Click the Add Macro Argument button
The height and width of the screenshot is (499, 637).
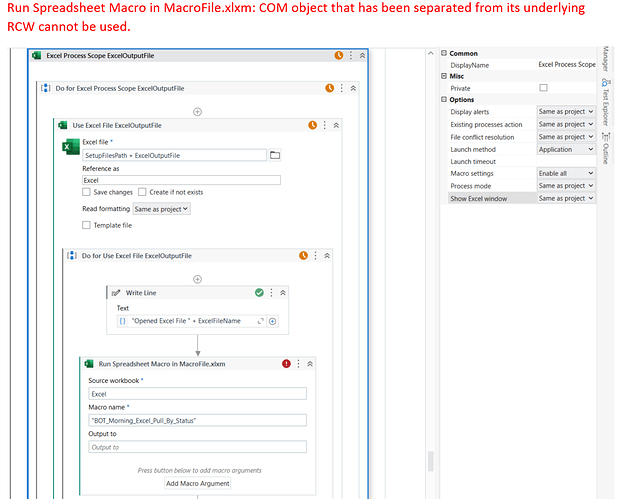click(198, 484)
